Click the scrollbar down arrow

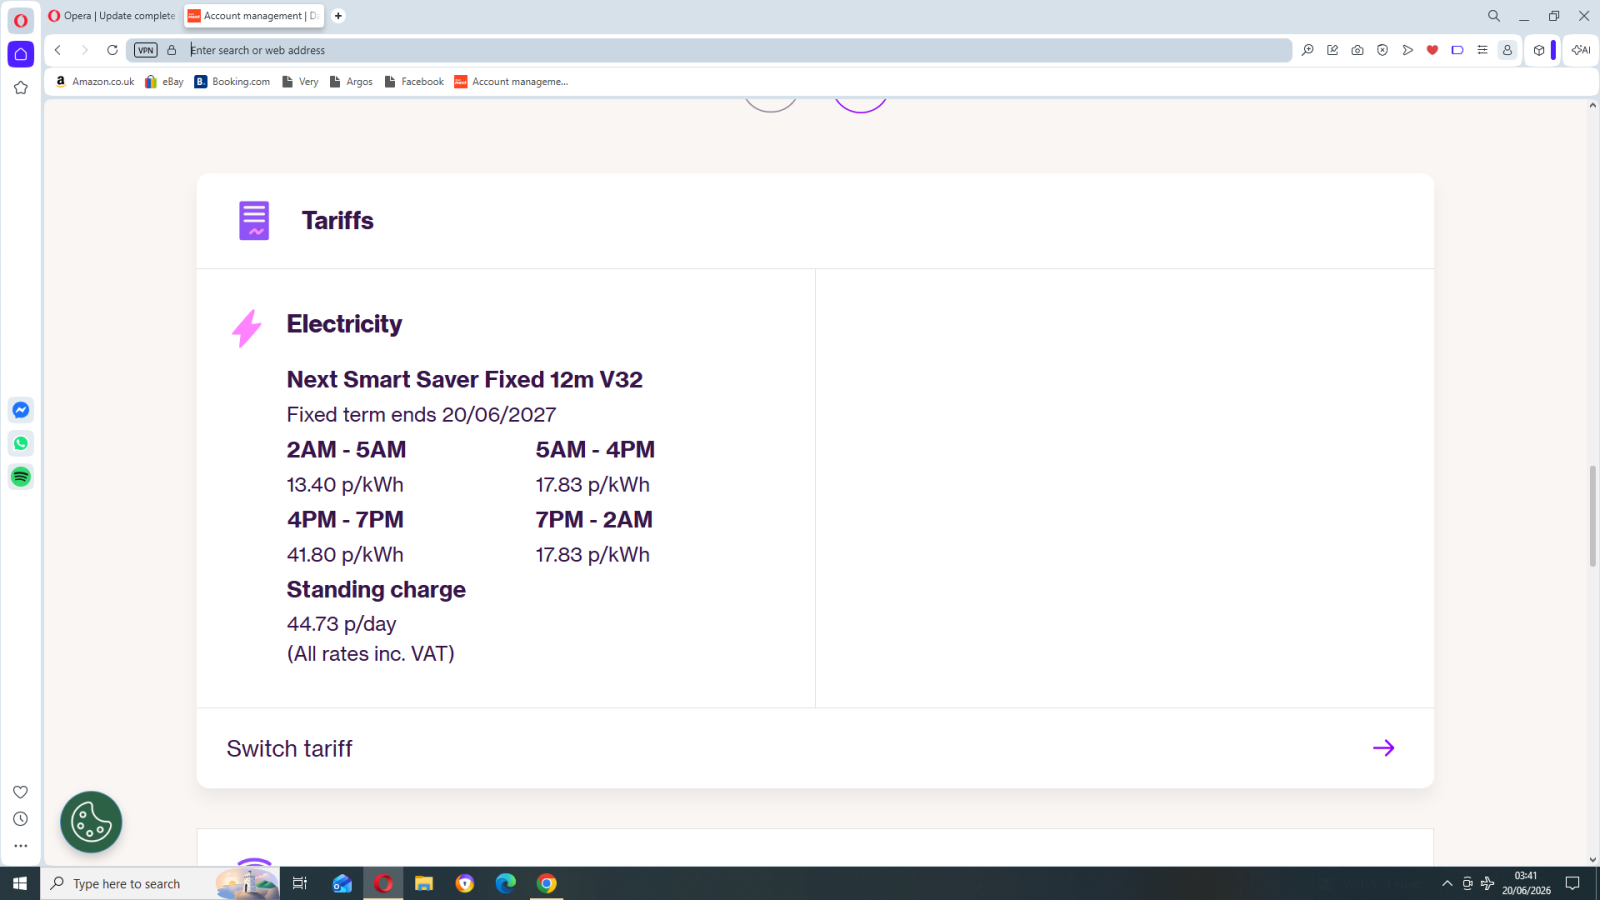(1592, 859)
